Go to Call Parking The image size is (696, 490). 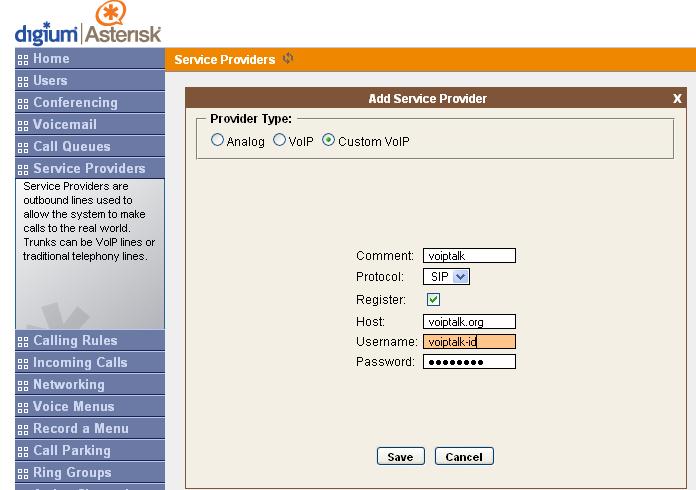pyautogui.click(x=90, y=450)
